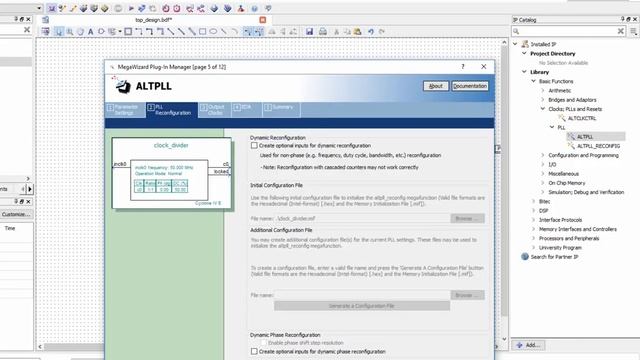Enable optional inputs for dynamic reconfiguration
Image resolution: width=640 pixels, height=360 pixels.
click(254, 146)
